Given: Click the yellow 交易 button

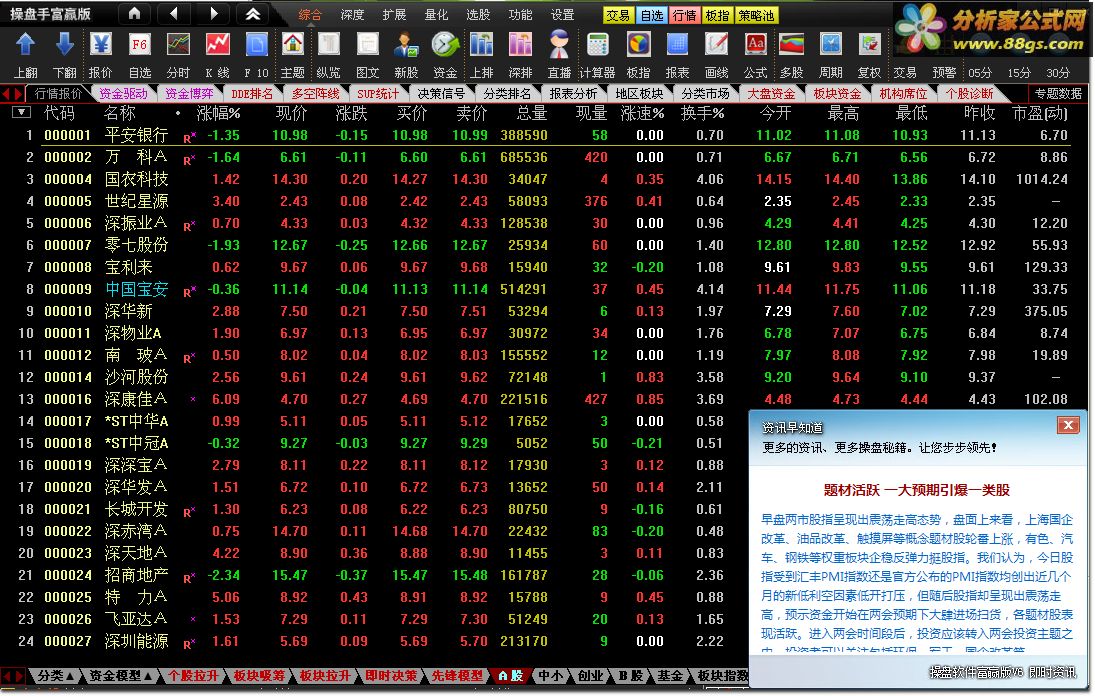Looking at the screenshot, I should 618,15.
